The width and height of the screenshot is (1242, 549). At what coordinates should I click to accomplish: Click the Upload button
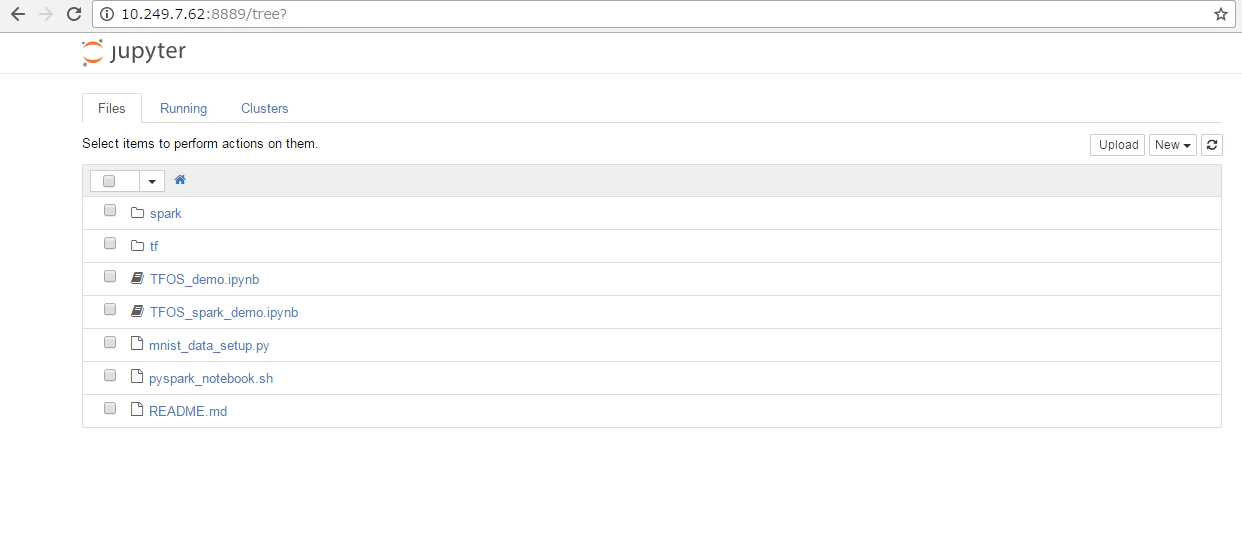[1118, 145]
